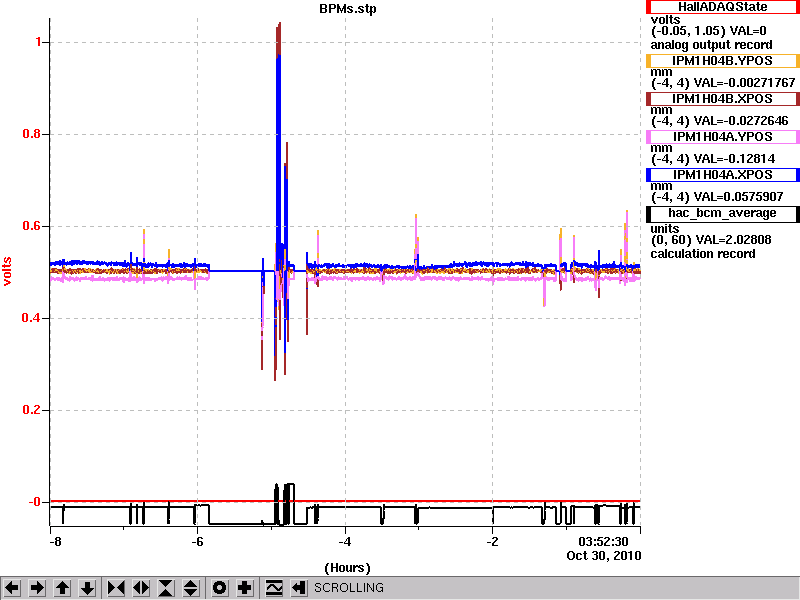
Task: Click the '0.6' tick label on y-axis
Action: tap(32, 226)
